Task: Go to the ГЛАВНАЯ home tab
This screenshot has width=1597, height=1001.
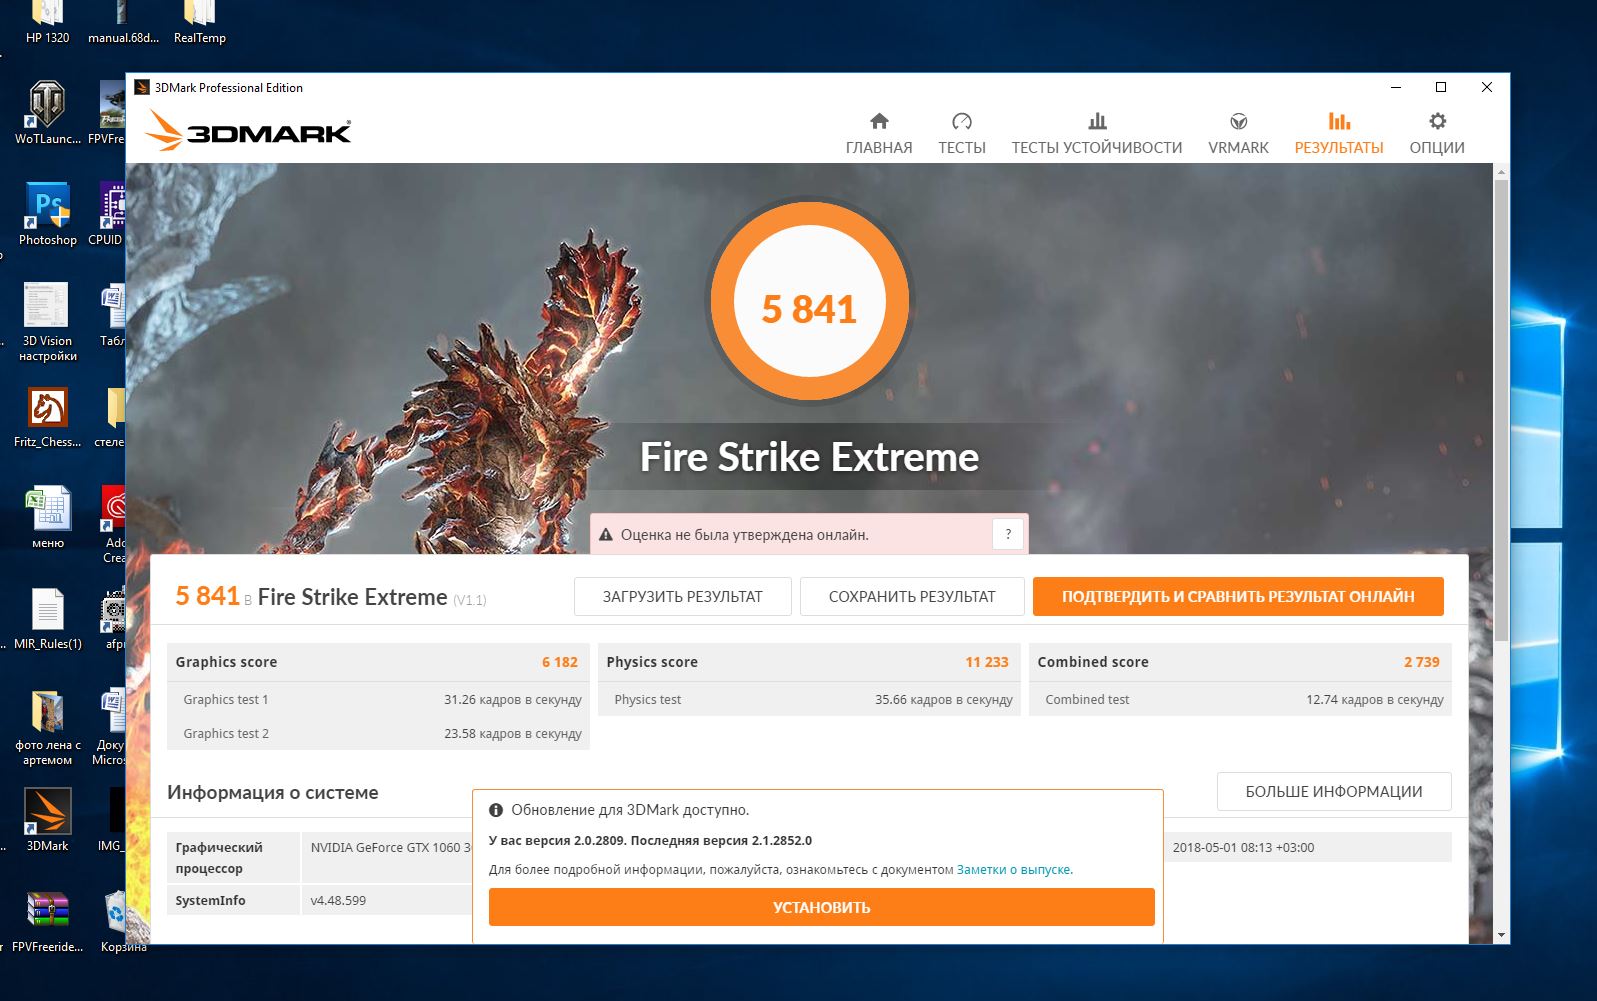Action: click(x=879, y=134)
